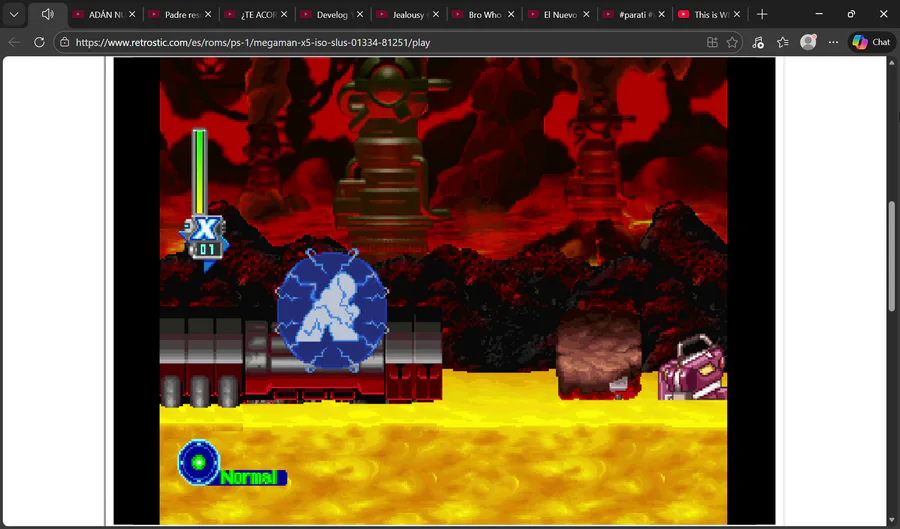Minimize the browser window
Viewport: 900px width, 529px height.
[x=819, y=14]
